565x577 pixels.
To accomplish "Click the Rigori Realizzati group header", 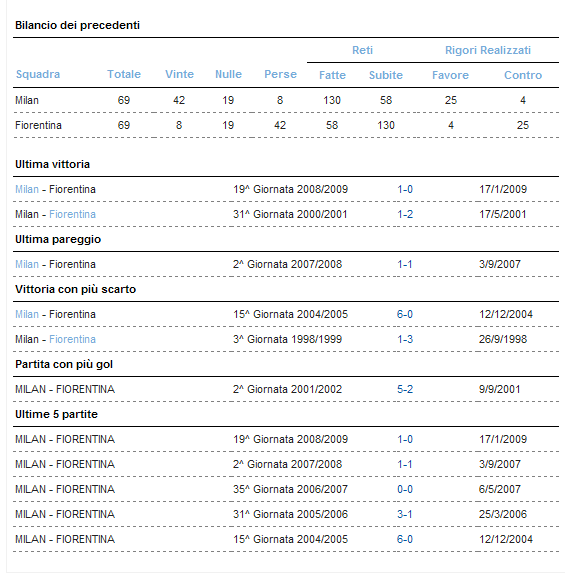I will click(488, 50).
